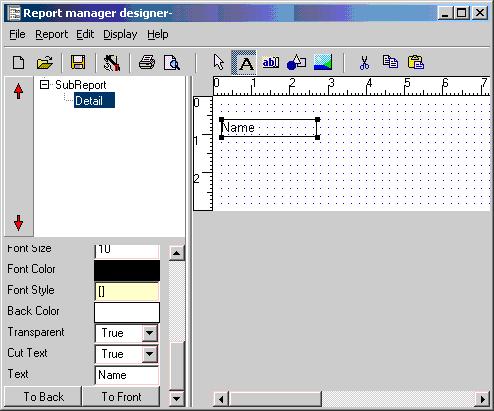Image resolution: width=494 pixels, height=411 pixels.
Task: Choose the expression field tool
Action: click(x=271, y=62)
